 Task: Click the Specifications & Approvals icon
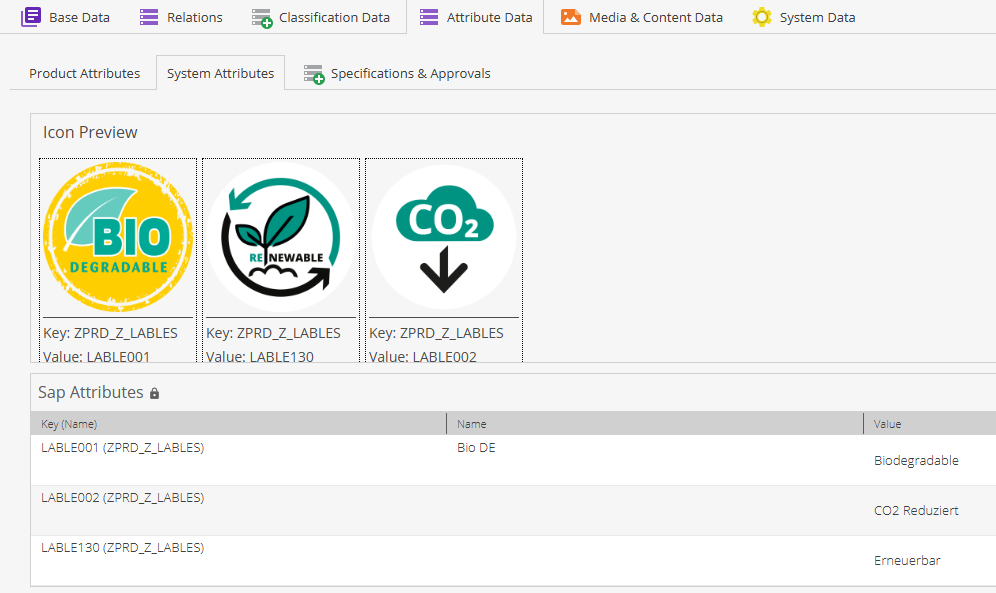(x=314, y=74)
